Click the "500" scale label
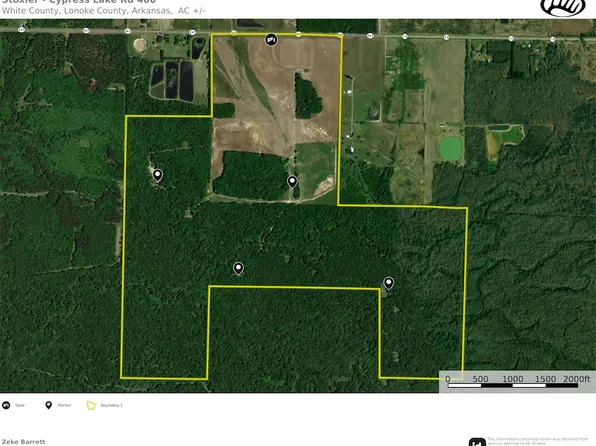Screen dimensions: 596x446 tap(480, 379)
